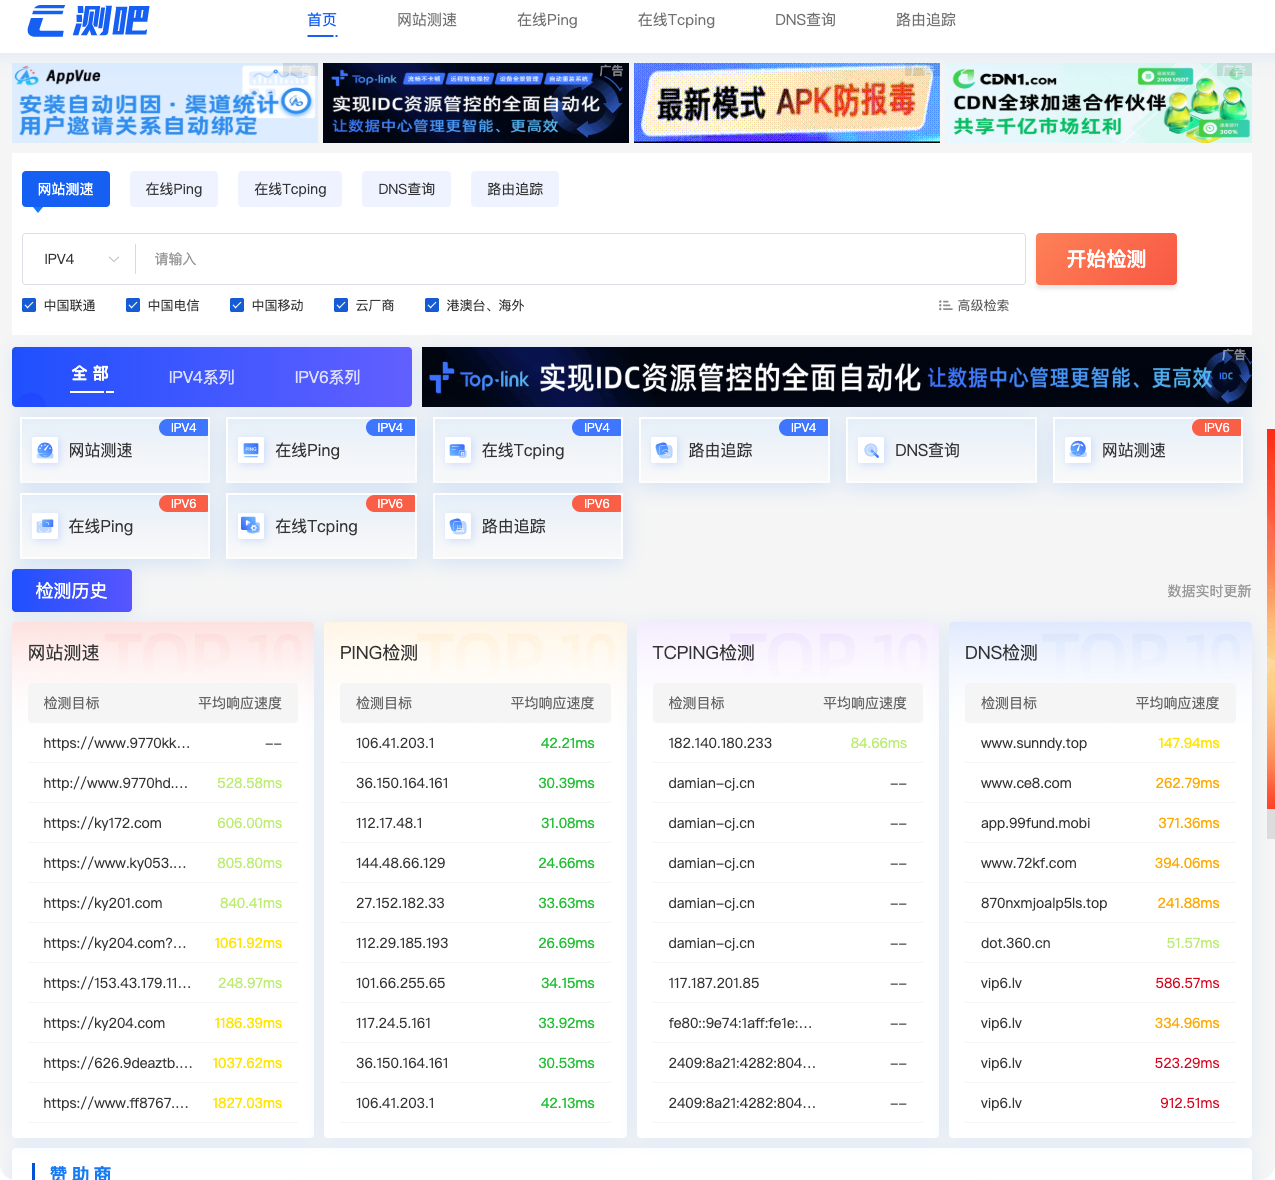Switch to the 全部 series tab
The height and width of the screenshot is (1180, 1275).
91,375
